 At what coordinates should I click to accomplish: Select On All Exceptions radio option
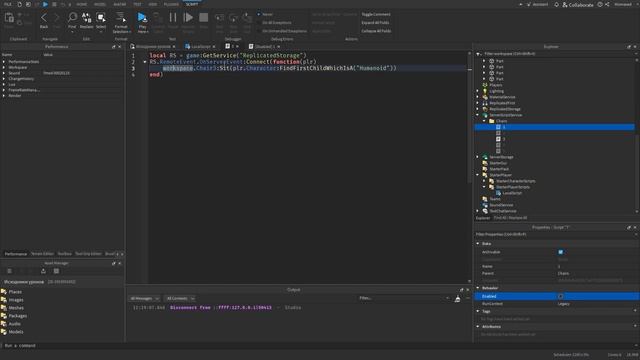click(x=259, y=22)
